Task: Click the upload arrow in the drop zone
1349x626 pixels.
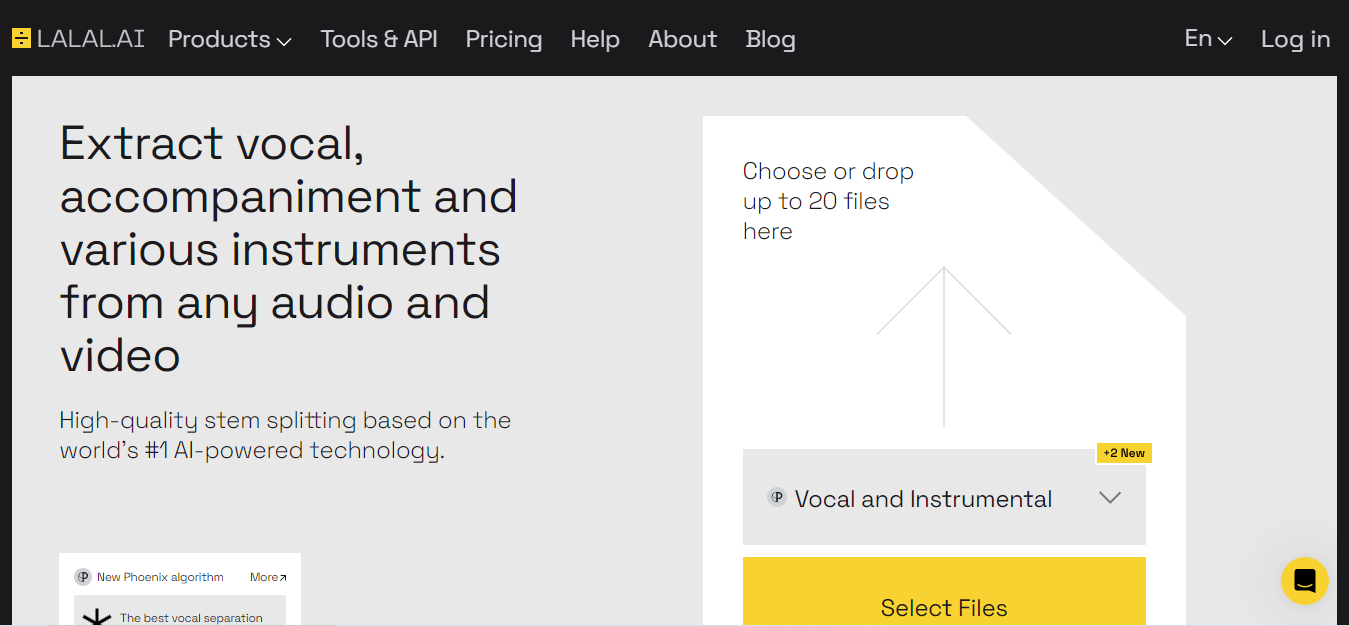Action: pyautogui.click(x=944, y=347)
